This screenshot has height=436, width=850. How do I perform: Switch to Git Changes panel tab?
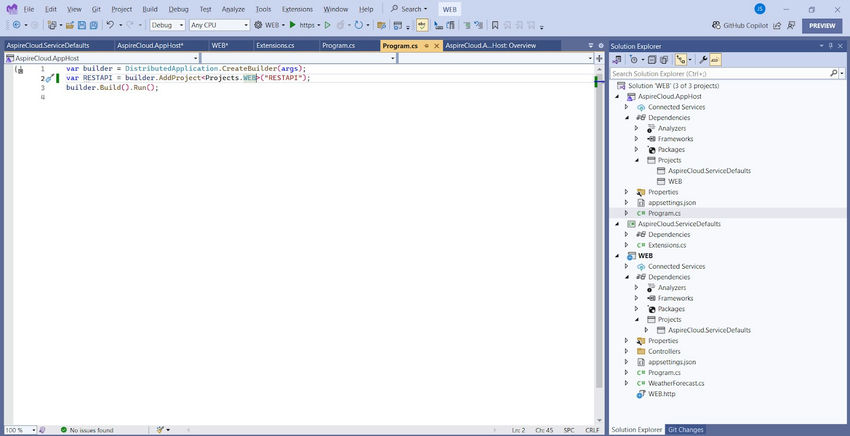click(685, 430)
